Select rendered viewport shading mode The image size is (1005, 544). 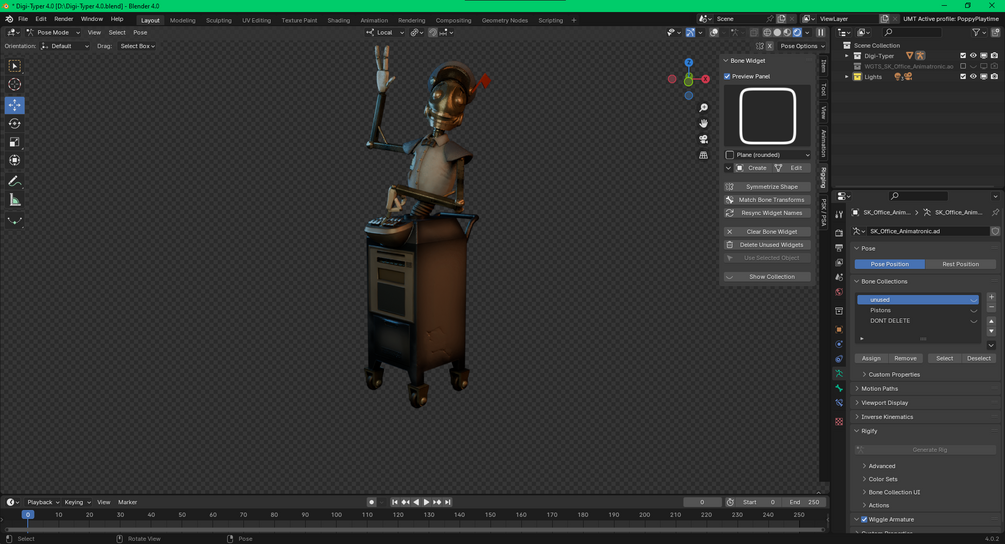[797, 33]
